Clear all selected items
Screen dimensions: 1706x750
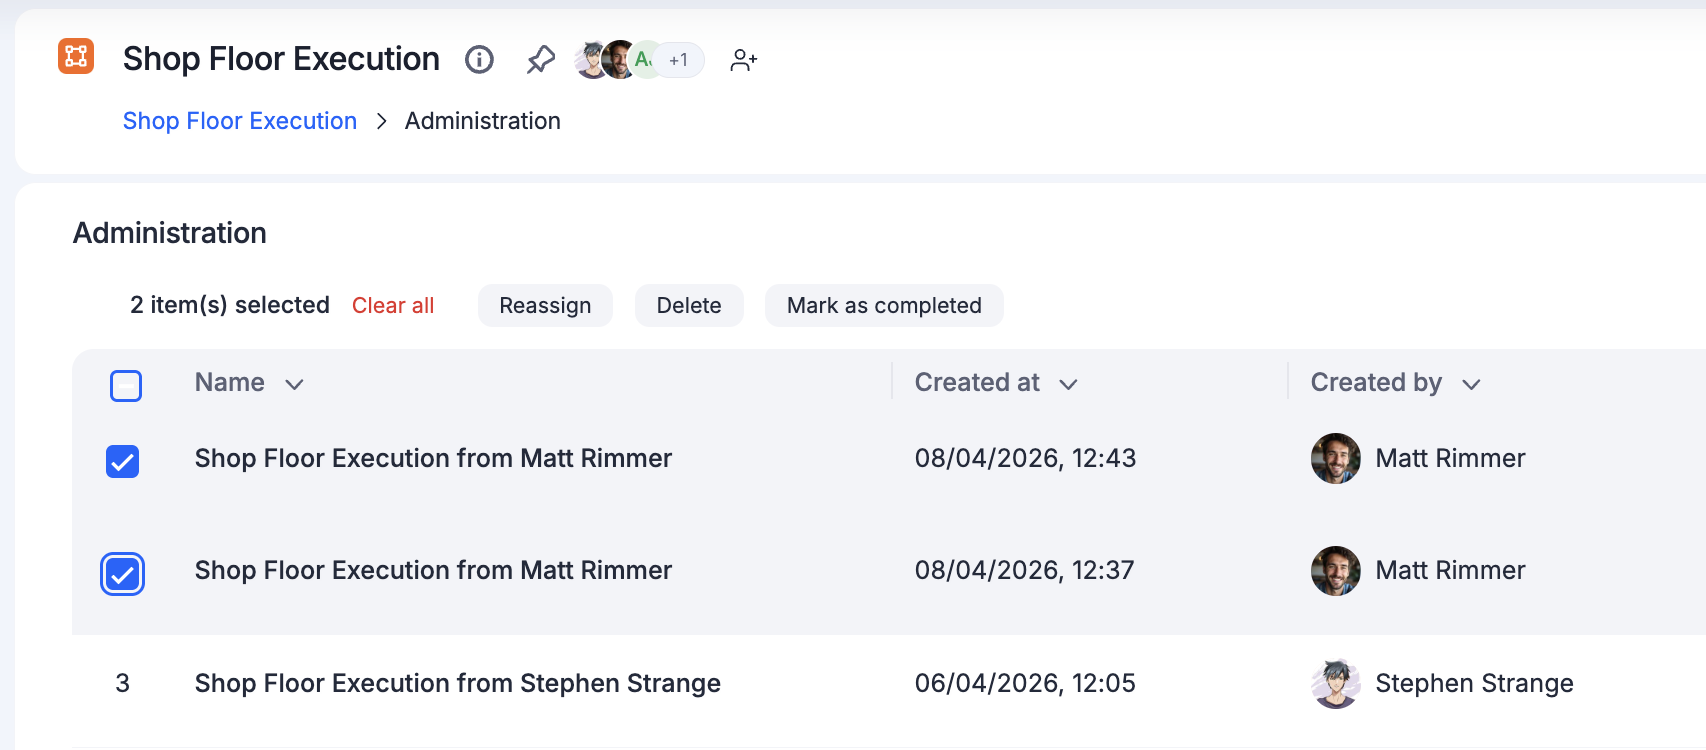coord(393,305)
